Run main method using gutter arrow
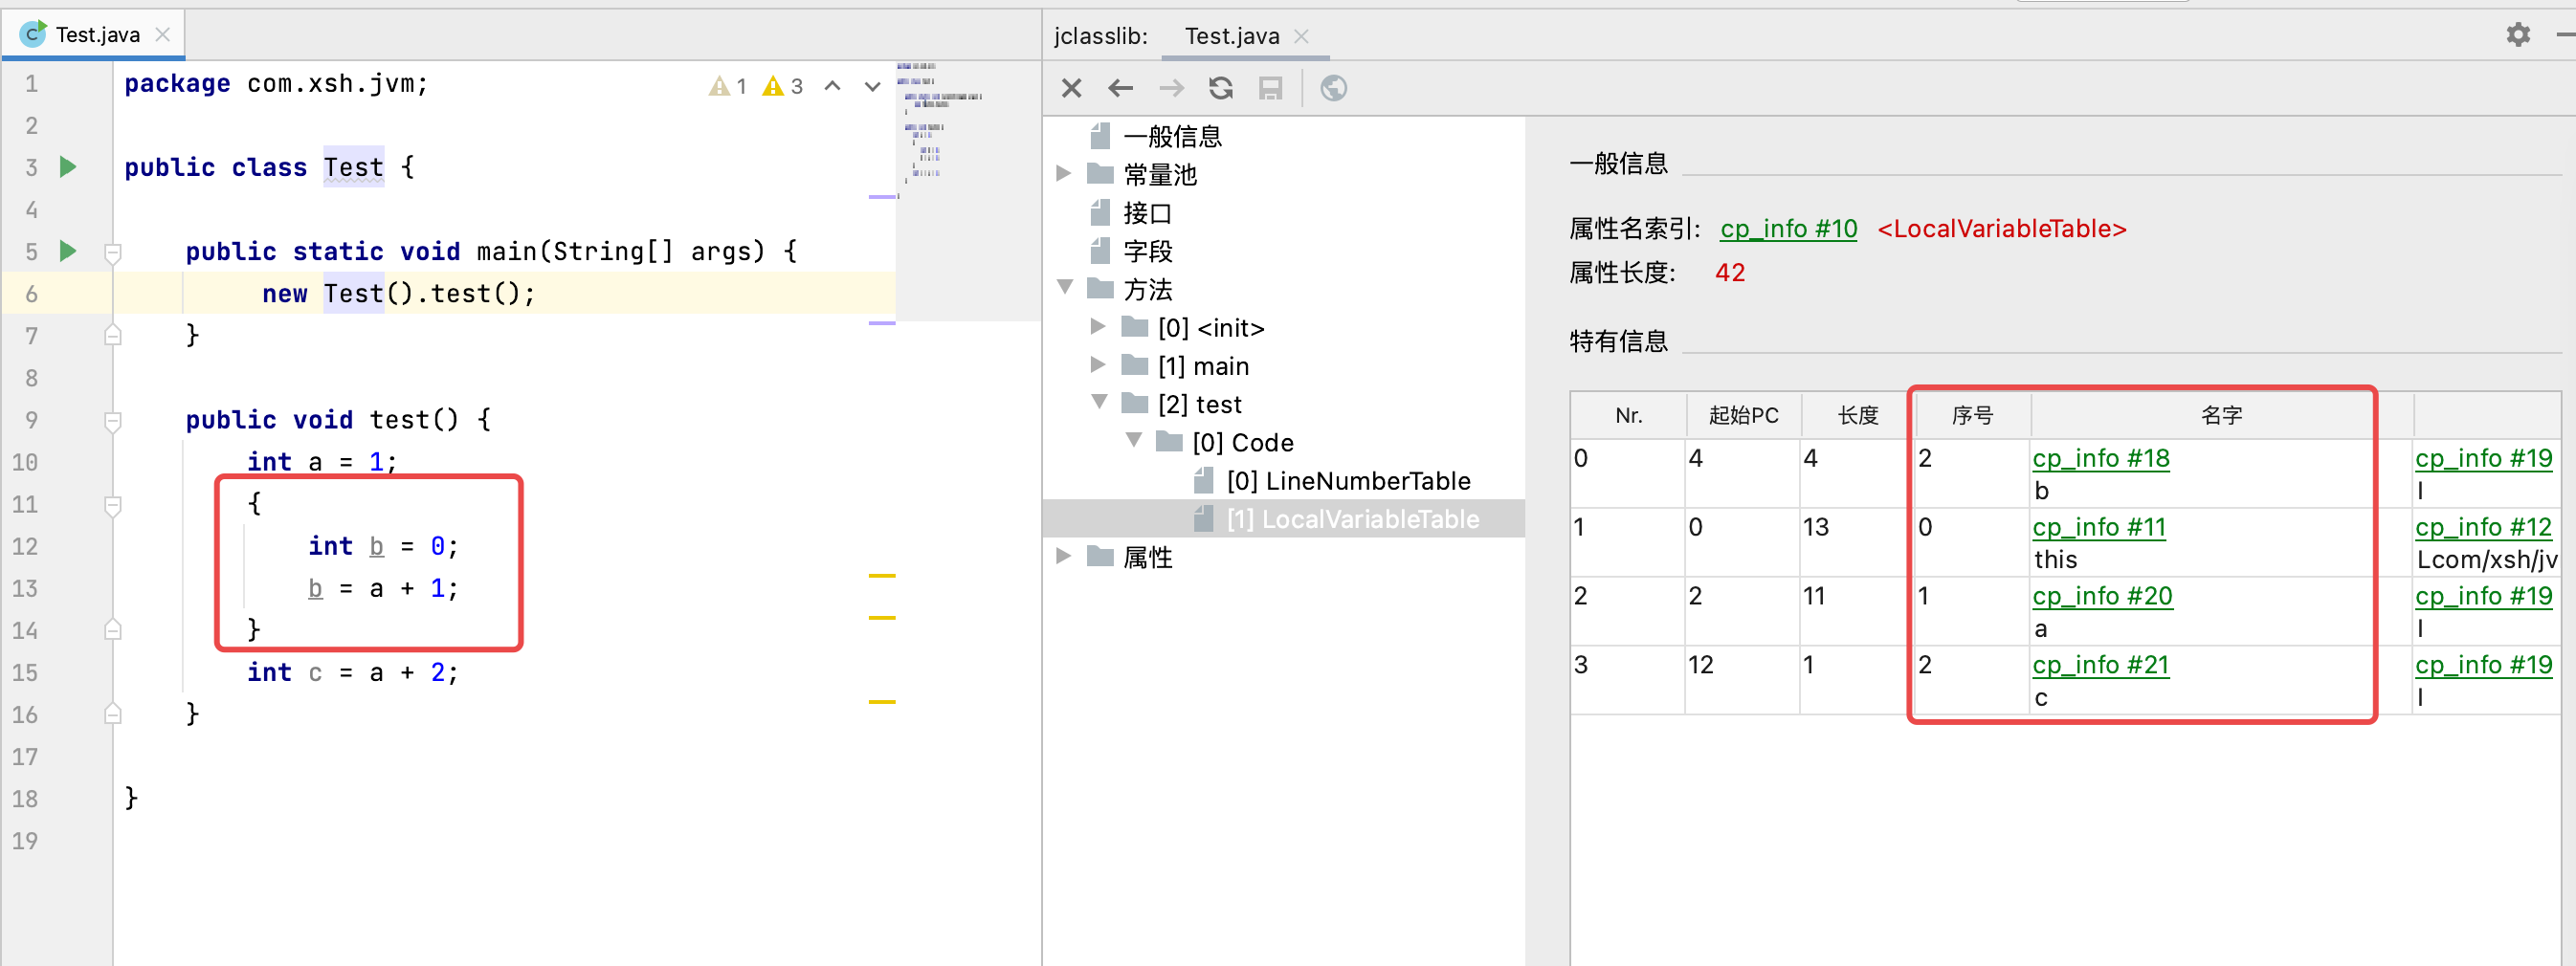2576x966 pixels. click(x=68, y=251)
